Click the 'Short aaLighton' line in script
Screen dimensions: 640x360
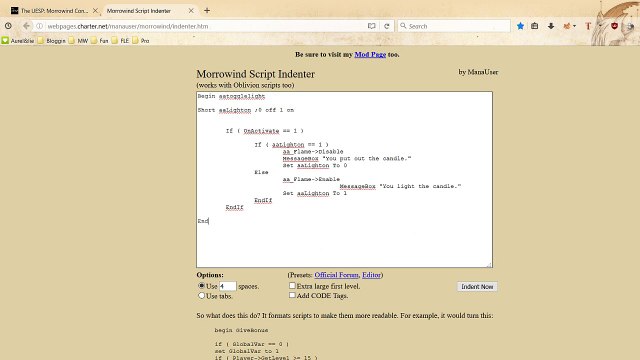coord(245,110)
